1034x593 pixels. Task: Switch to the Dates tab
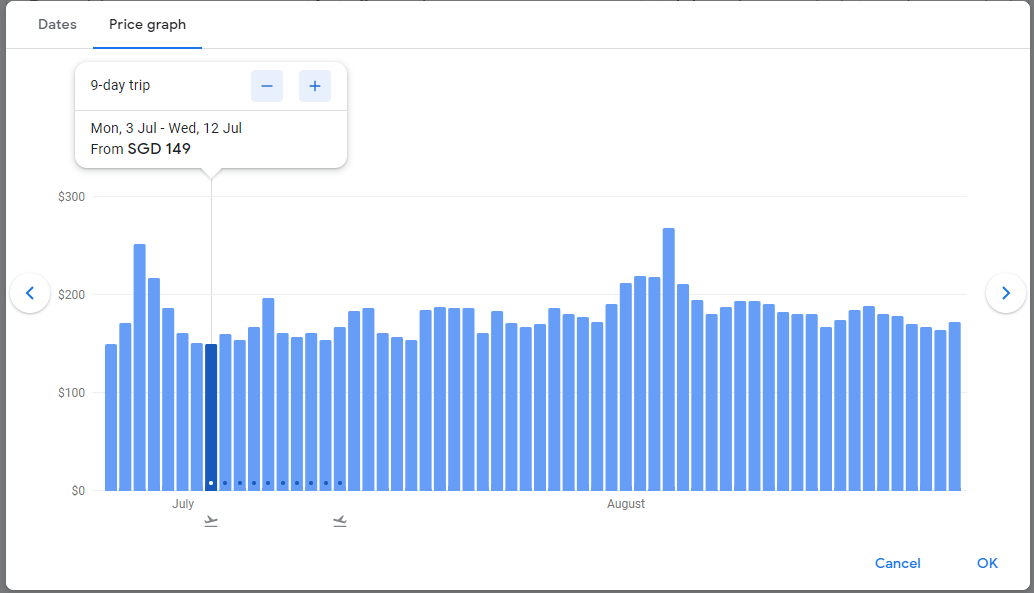(57, 24)
